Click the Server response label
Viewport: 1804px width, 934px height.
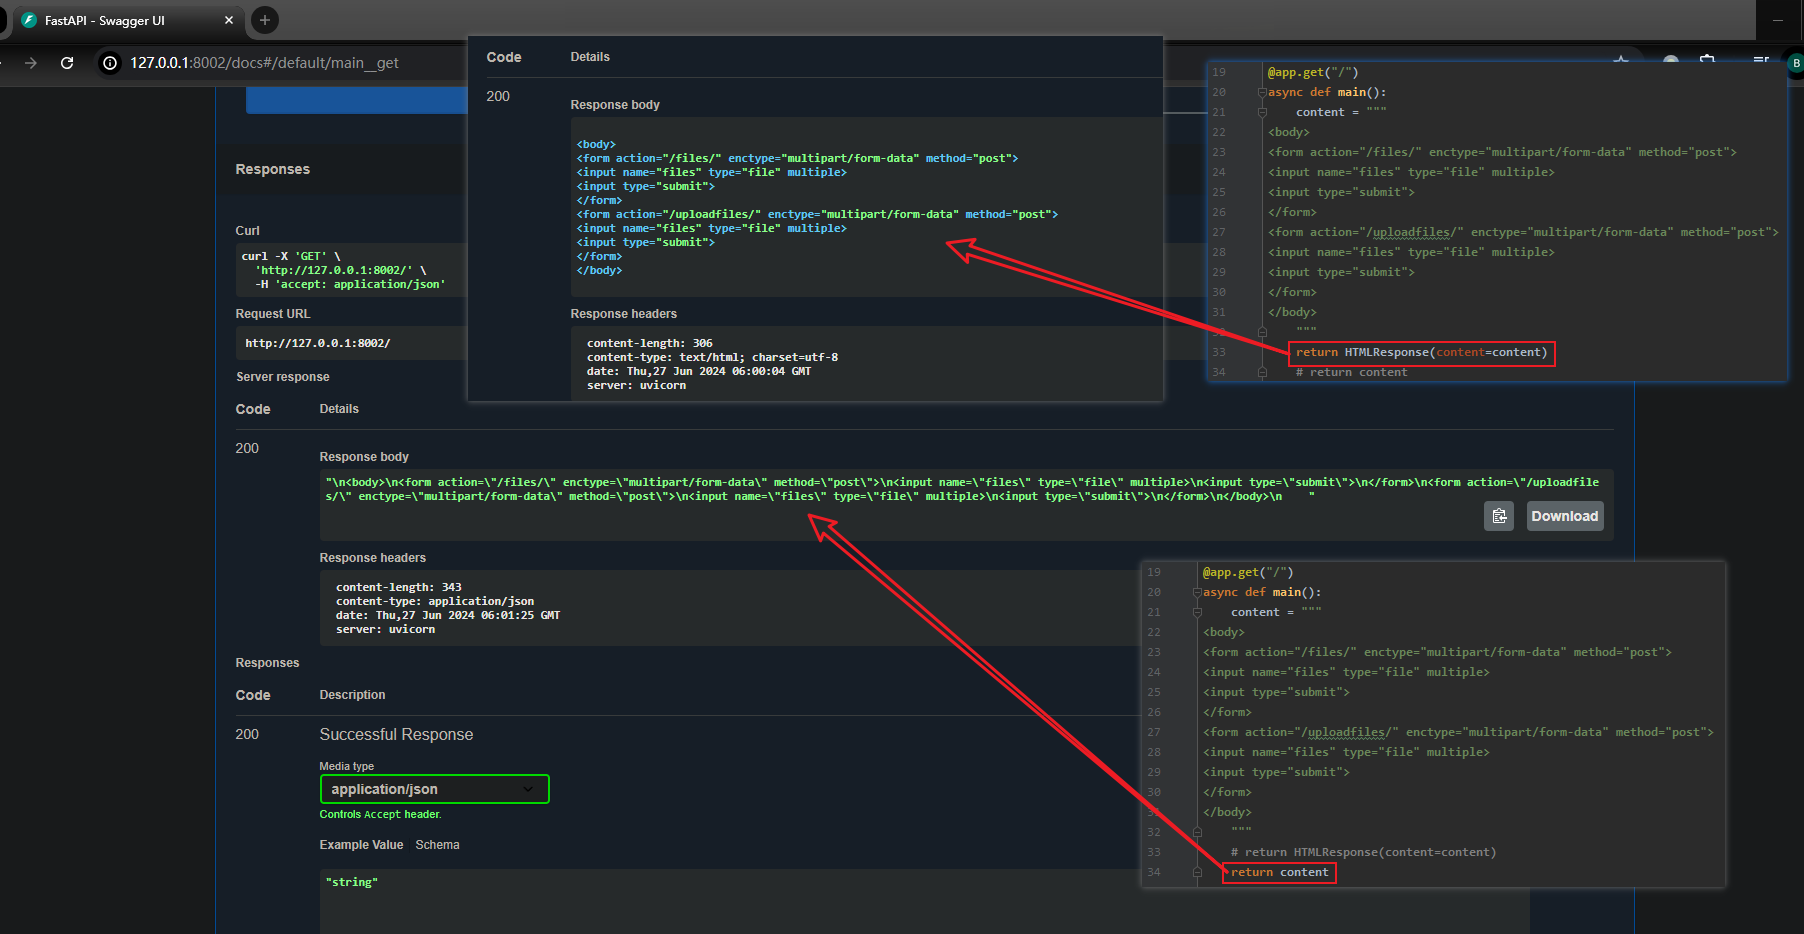283,377
